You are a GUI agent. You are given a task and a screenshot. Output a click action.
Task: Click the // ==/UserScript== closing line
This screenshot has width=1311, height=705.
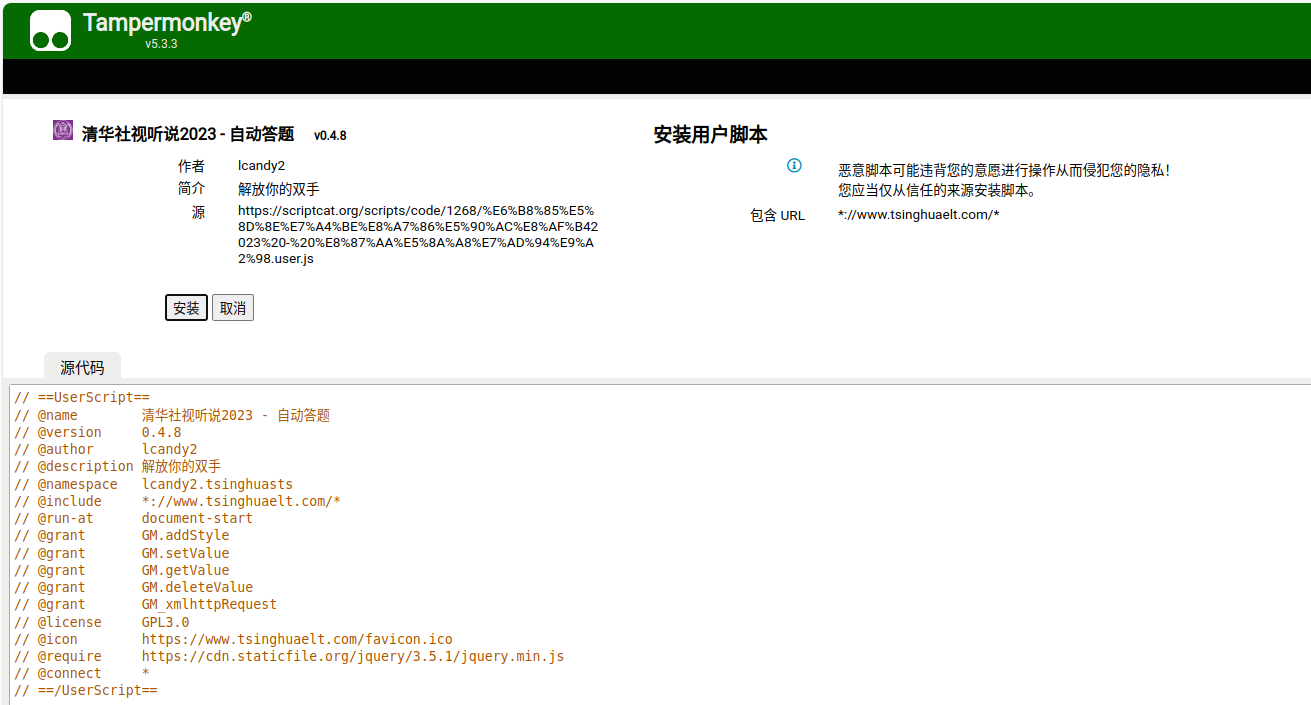pyautogui.click(x=86, y=690)
